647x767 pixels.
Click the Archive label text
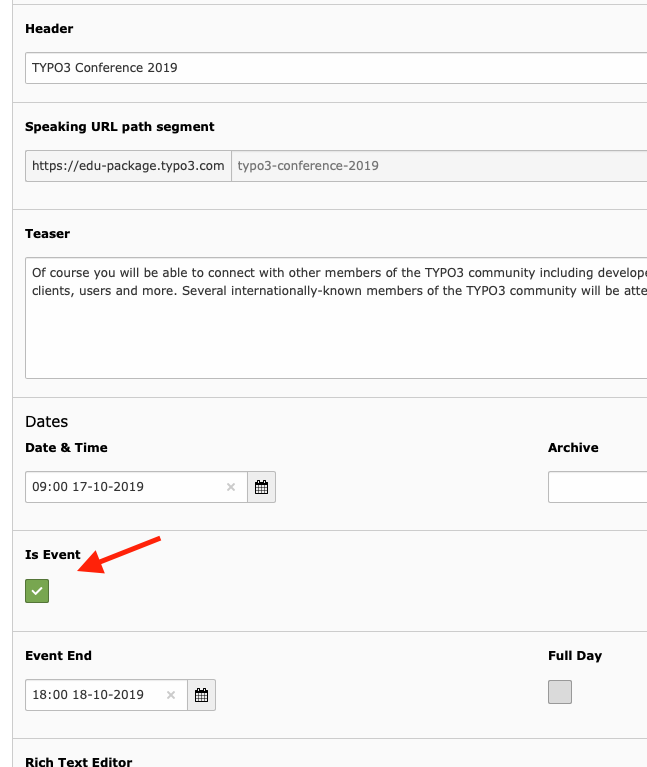click(x=573, y=448)
